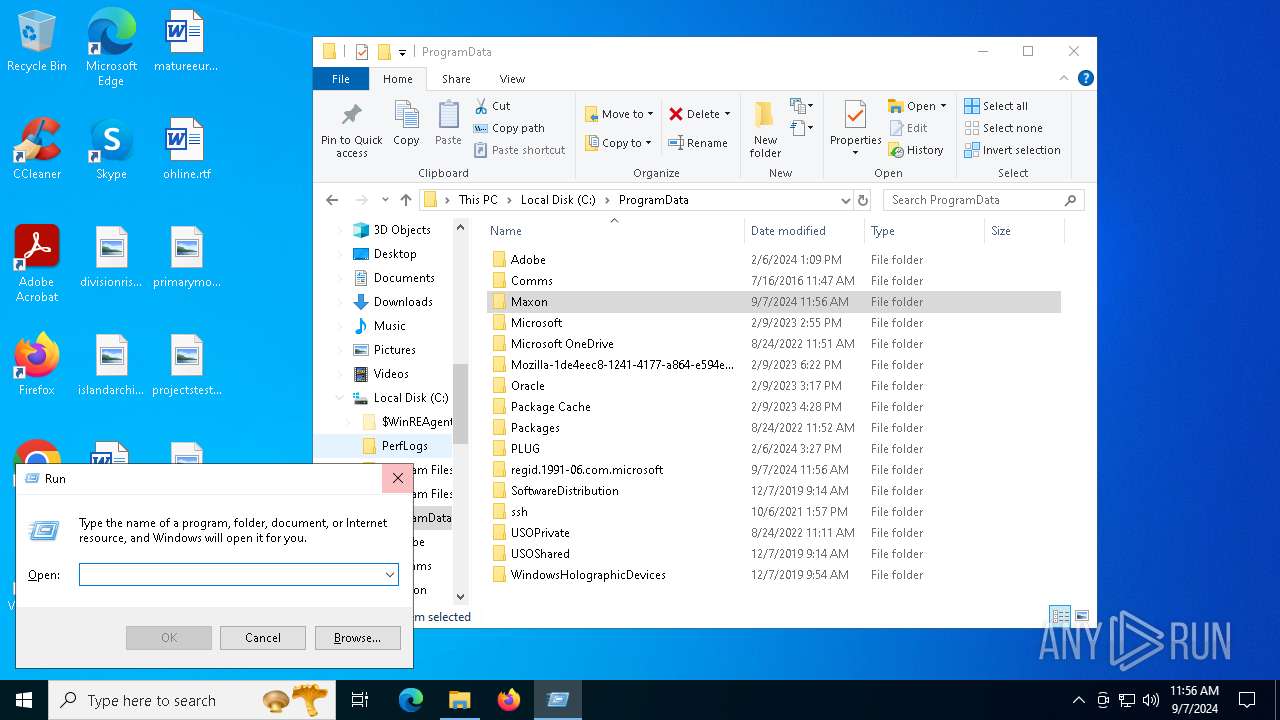Switch to the Home tab
Screen dimensions: 1280x720
pyautogui.click(x=397, y=79)
